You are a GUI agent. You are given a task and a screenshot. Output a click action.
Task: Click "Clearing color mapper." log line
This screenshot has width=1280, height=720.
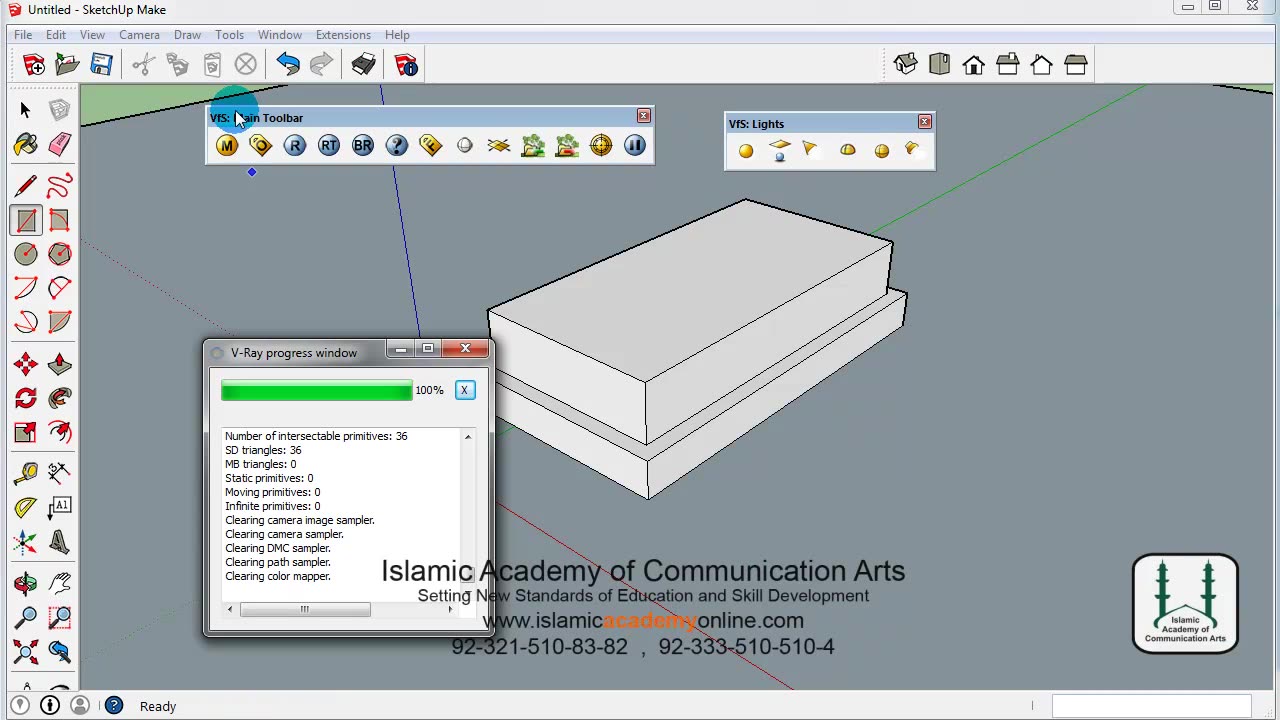pos(278,577)
